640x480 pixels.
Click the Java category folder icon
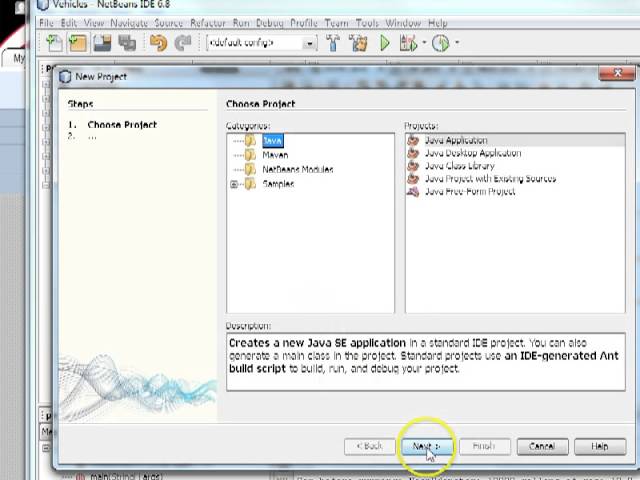click(x=250, y=141)
